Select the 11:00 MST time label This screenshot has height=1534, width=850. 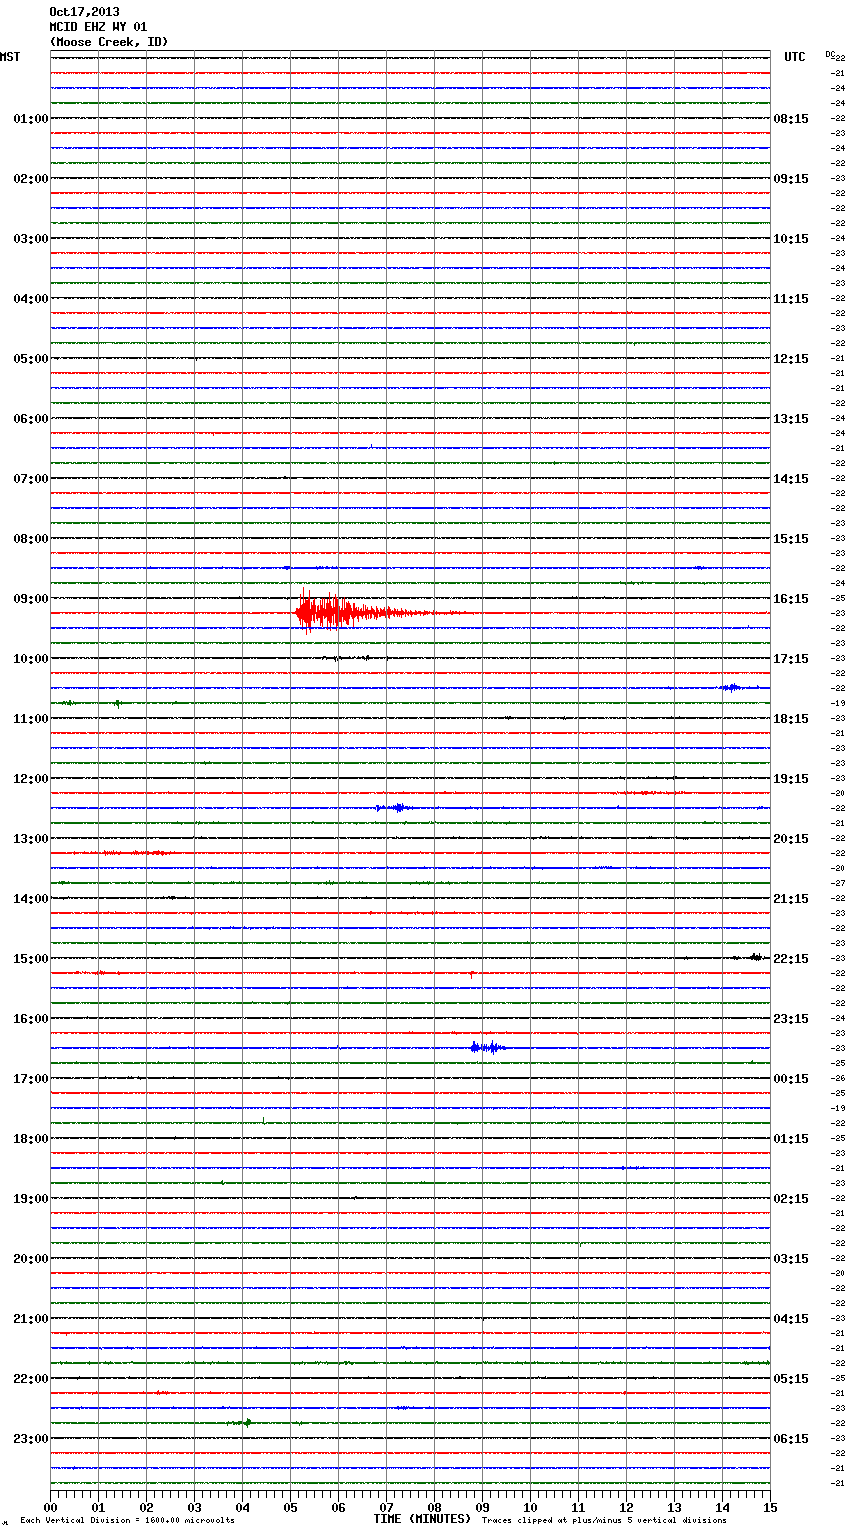(31, 719)
